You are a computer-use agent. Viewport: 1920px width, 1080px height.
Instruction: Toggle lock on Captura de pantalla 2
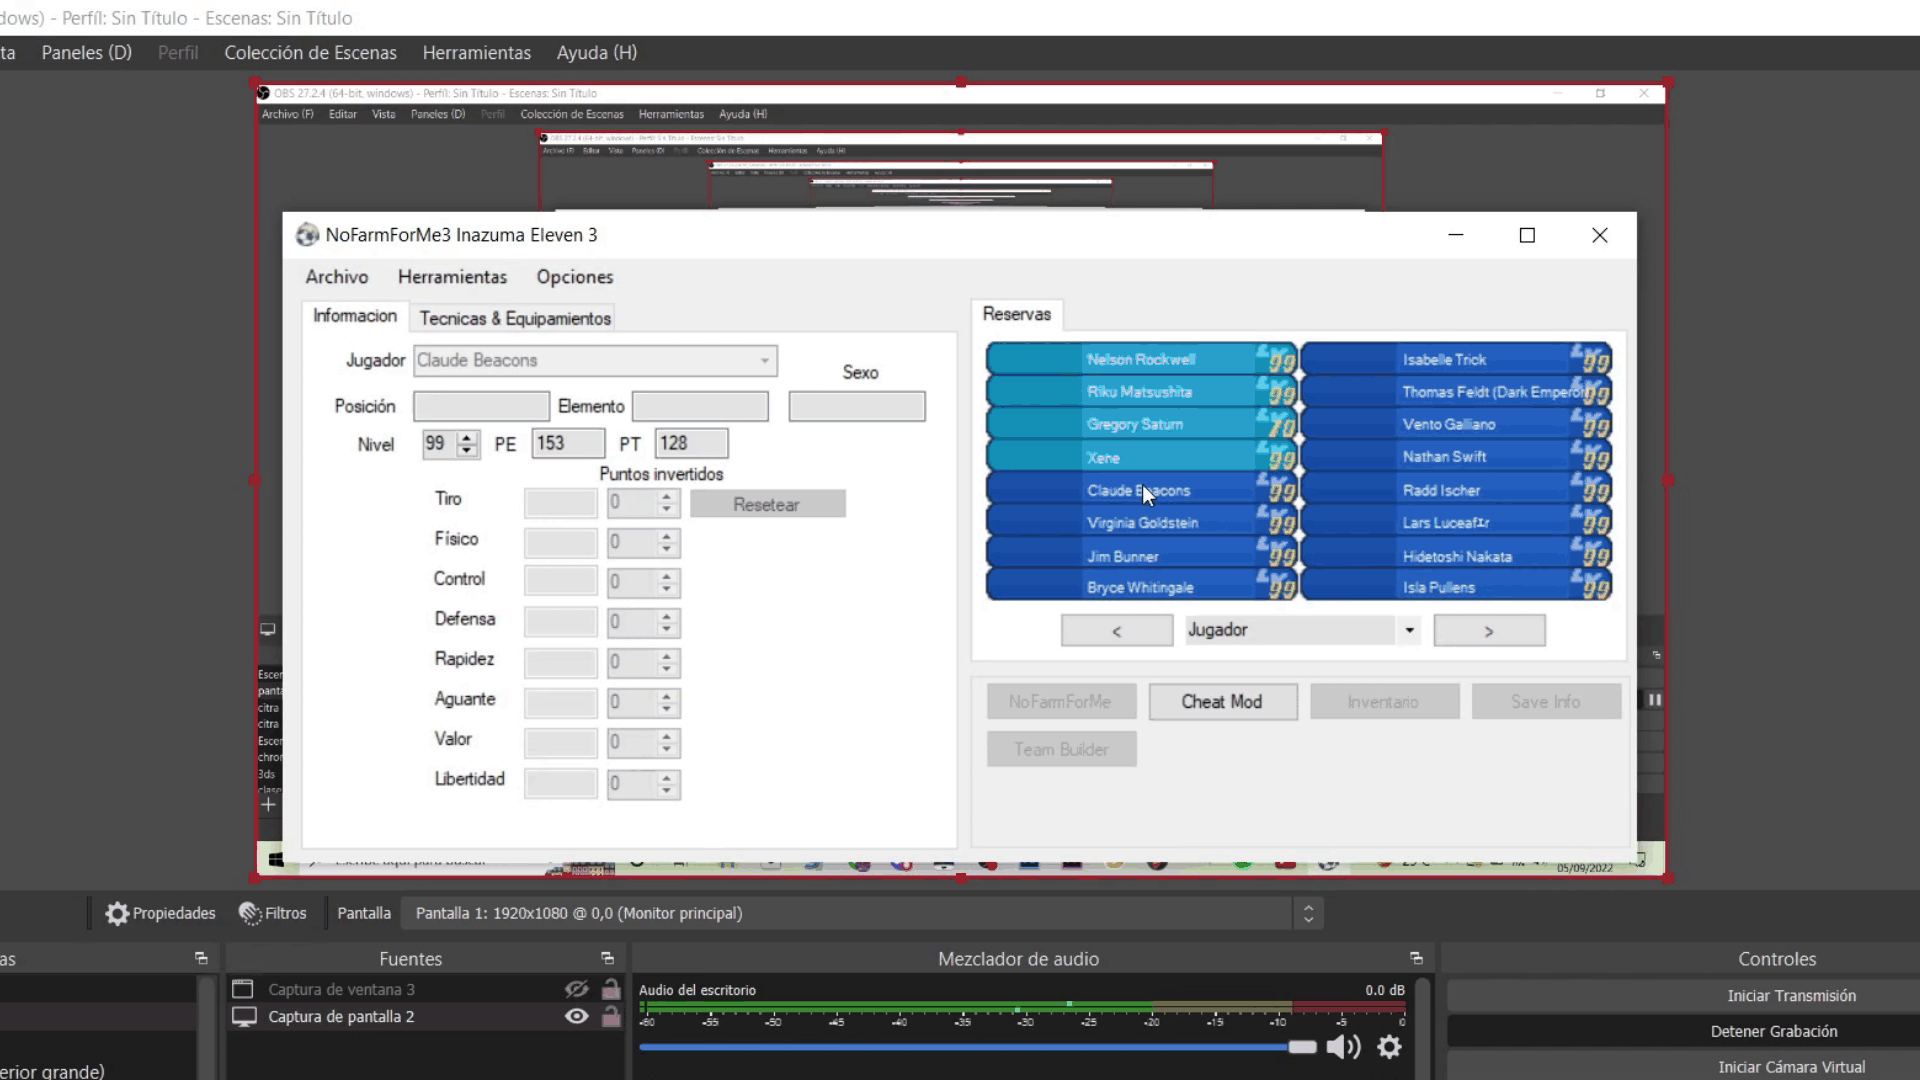610,1017
